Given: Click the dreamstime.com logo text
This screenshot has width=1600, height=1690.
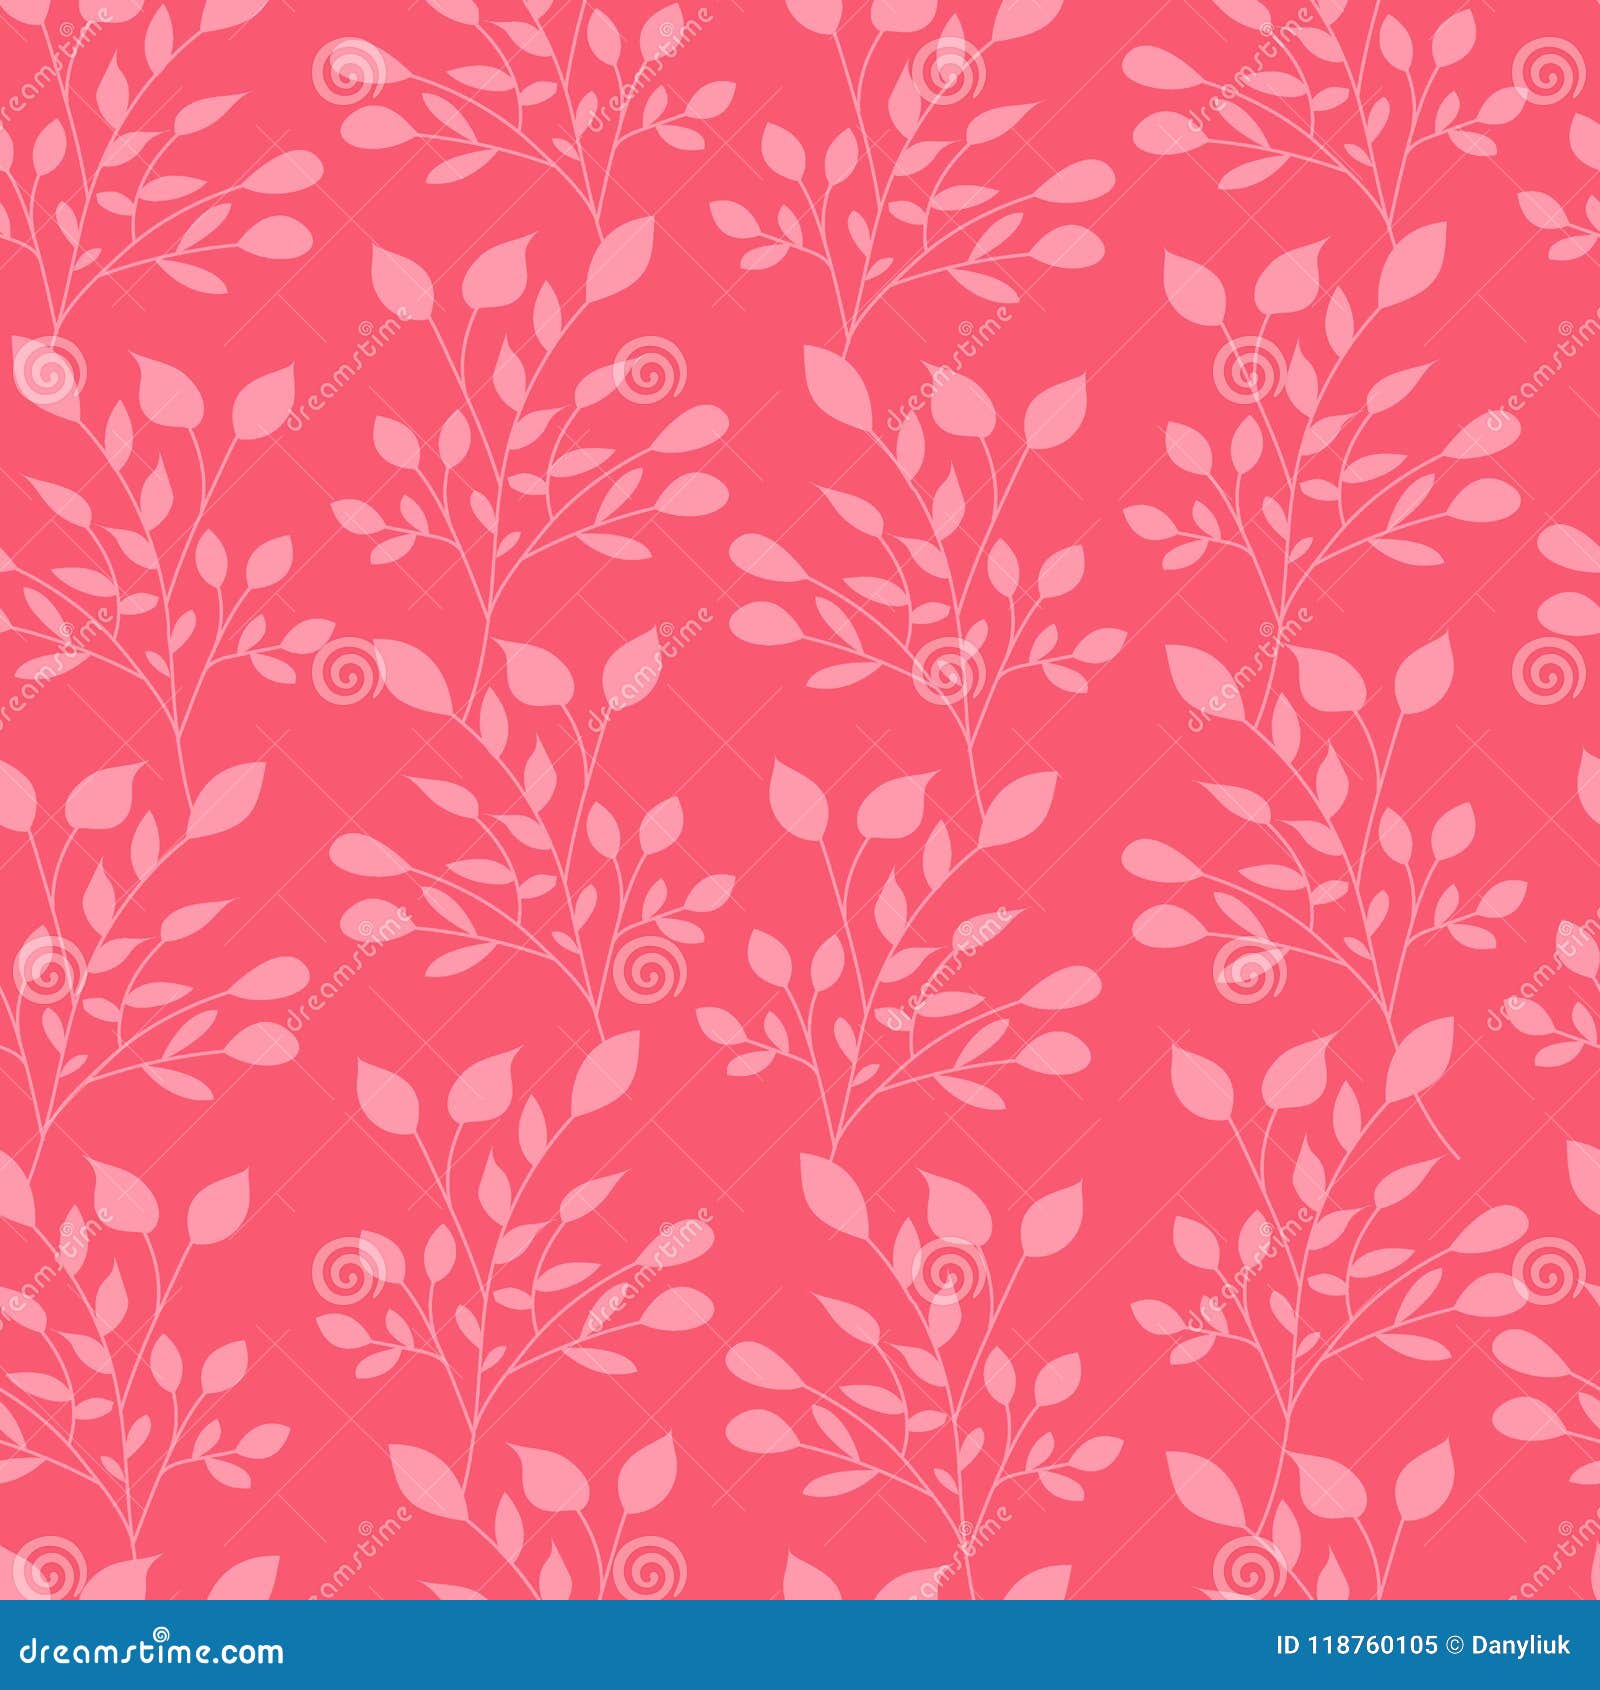Looking at the screenshot, I should pos(153,1651).
